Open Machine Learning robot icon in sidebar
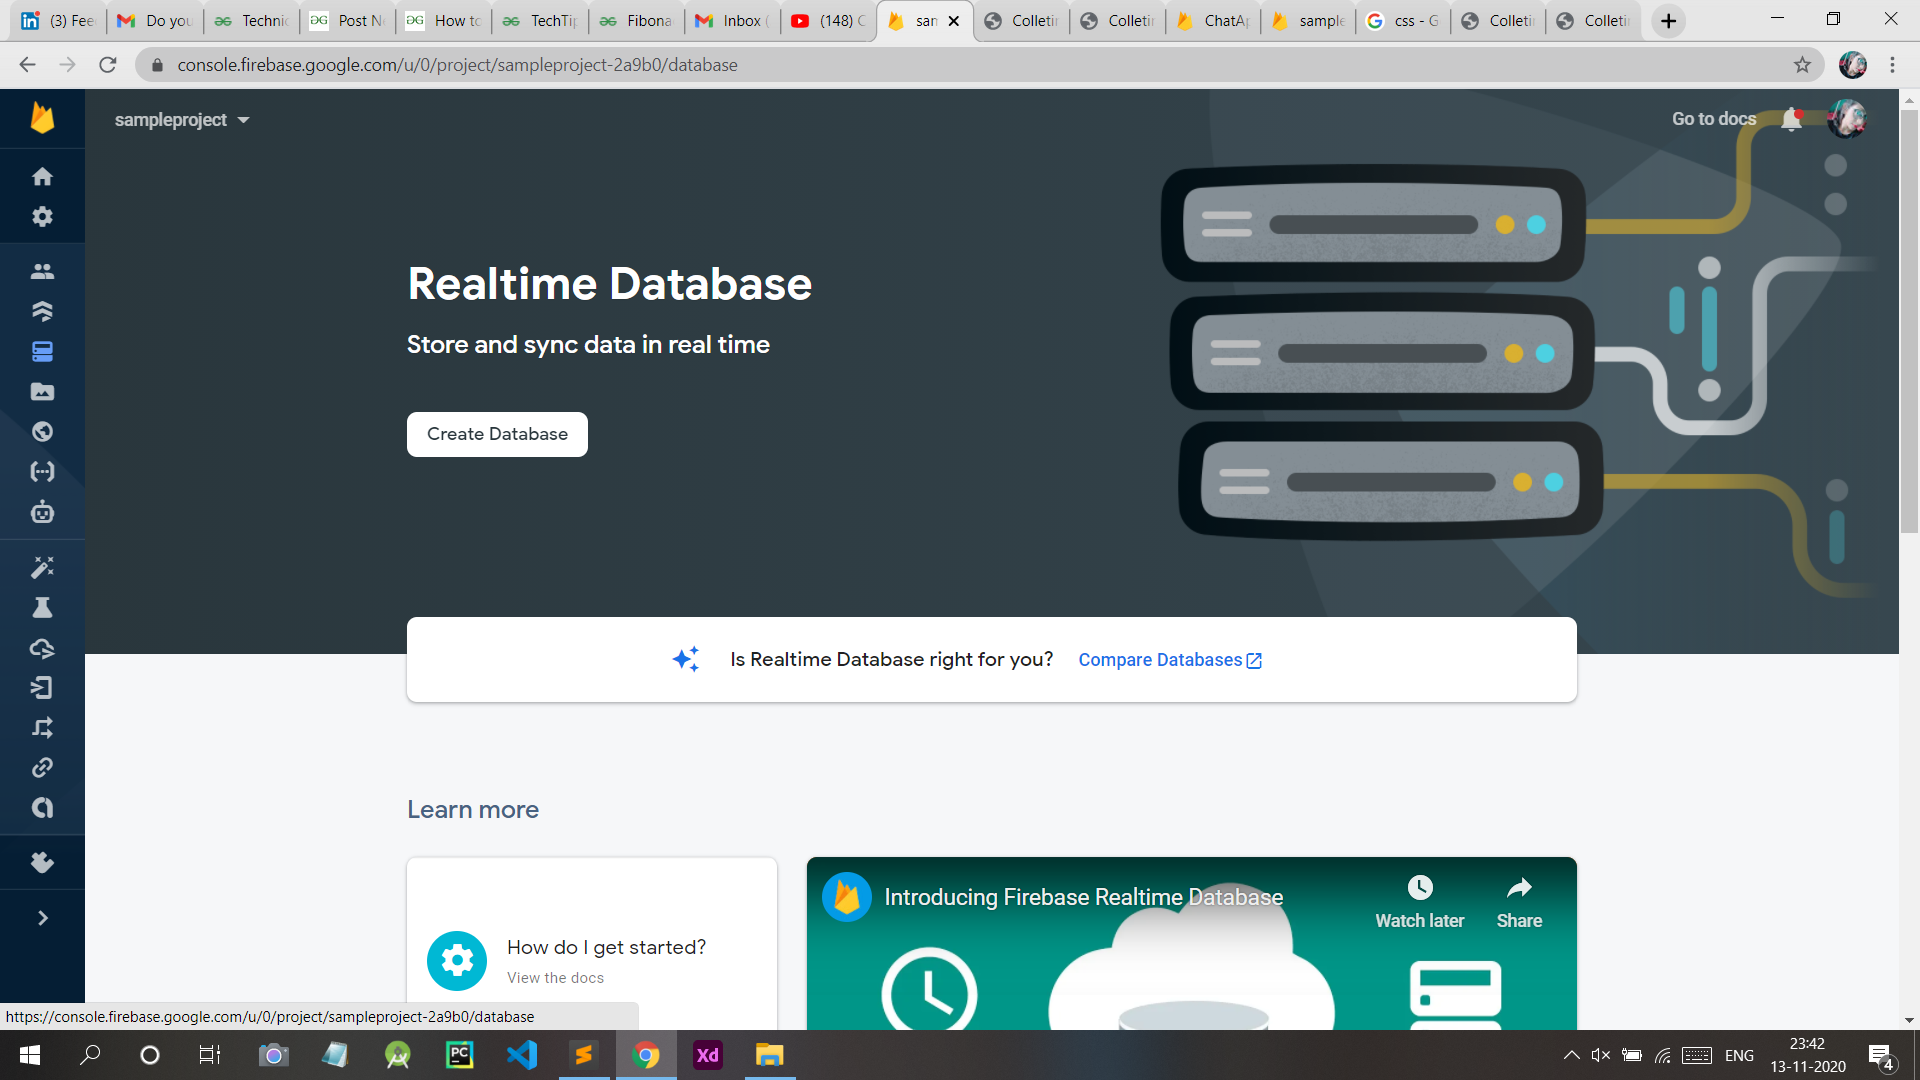 (x=42, y=512)
